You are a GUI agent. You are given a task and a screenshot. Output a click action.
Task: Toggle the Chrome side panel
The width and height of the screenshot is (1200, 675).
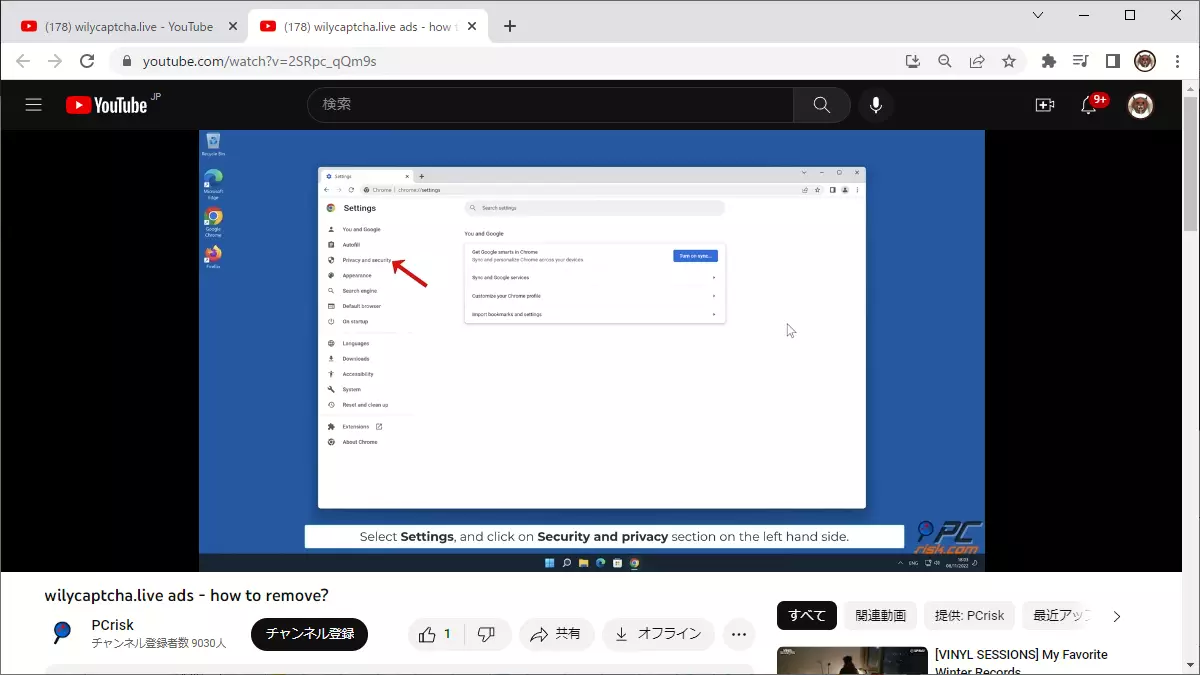point(1112,61)
